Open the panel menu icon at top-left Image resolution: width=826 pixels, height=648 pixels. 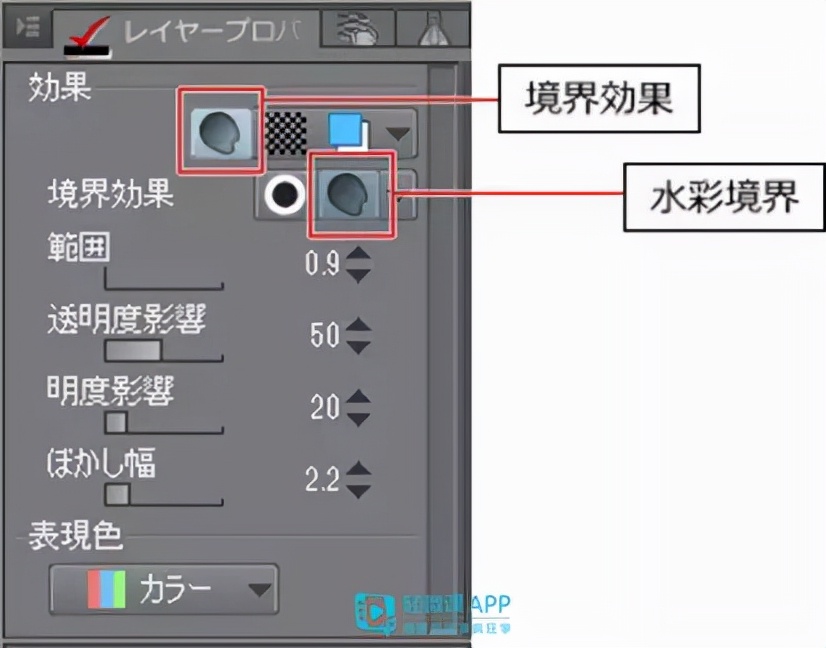(27, 27)
